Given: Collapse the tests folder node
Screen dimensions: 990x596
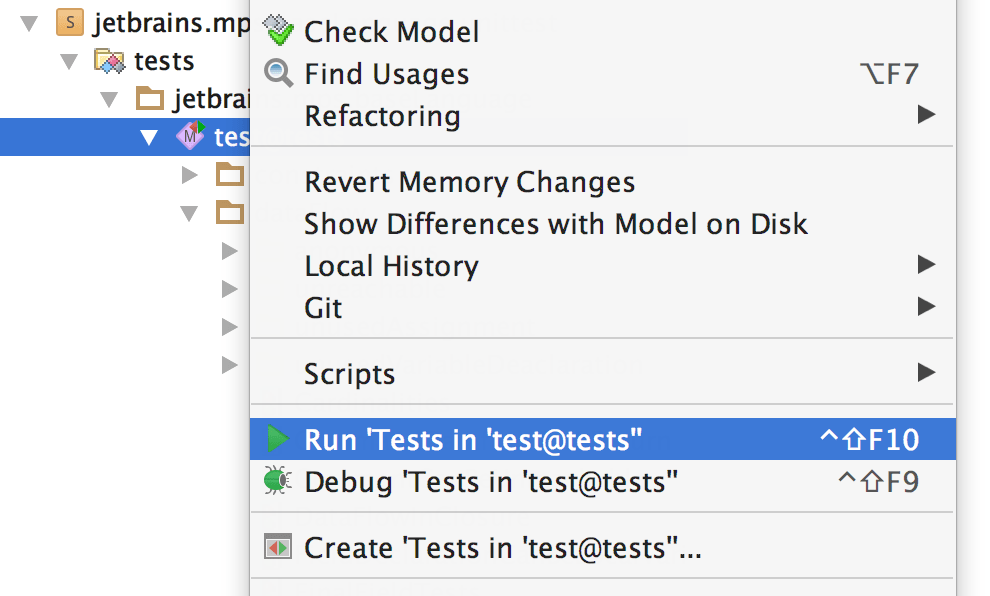Looking at the screenshot, I should click(x=69, y=61).
